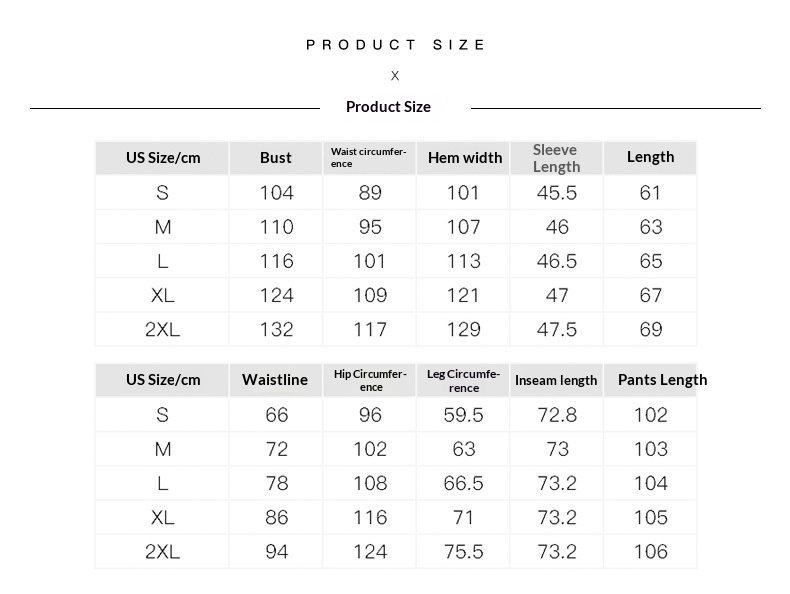Screen dimensions: 790x594
Task: Click the Hip Circumference column header
Action: (370, 380)
